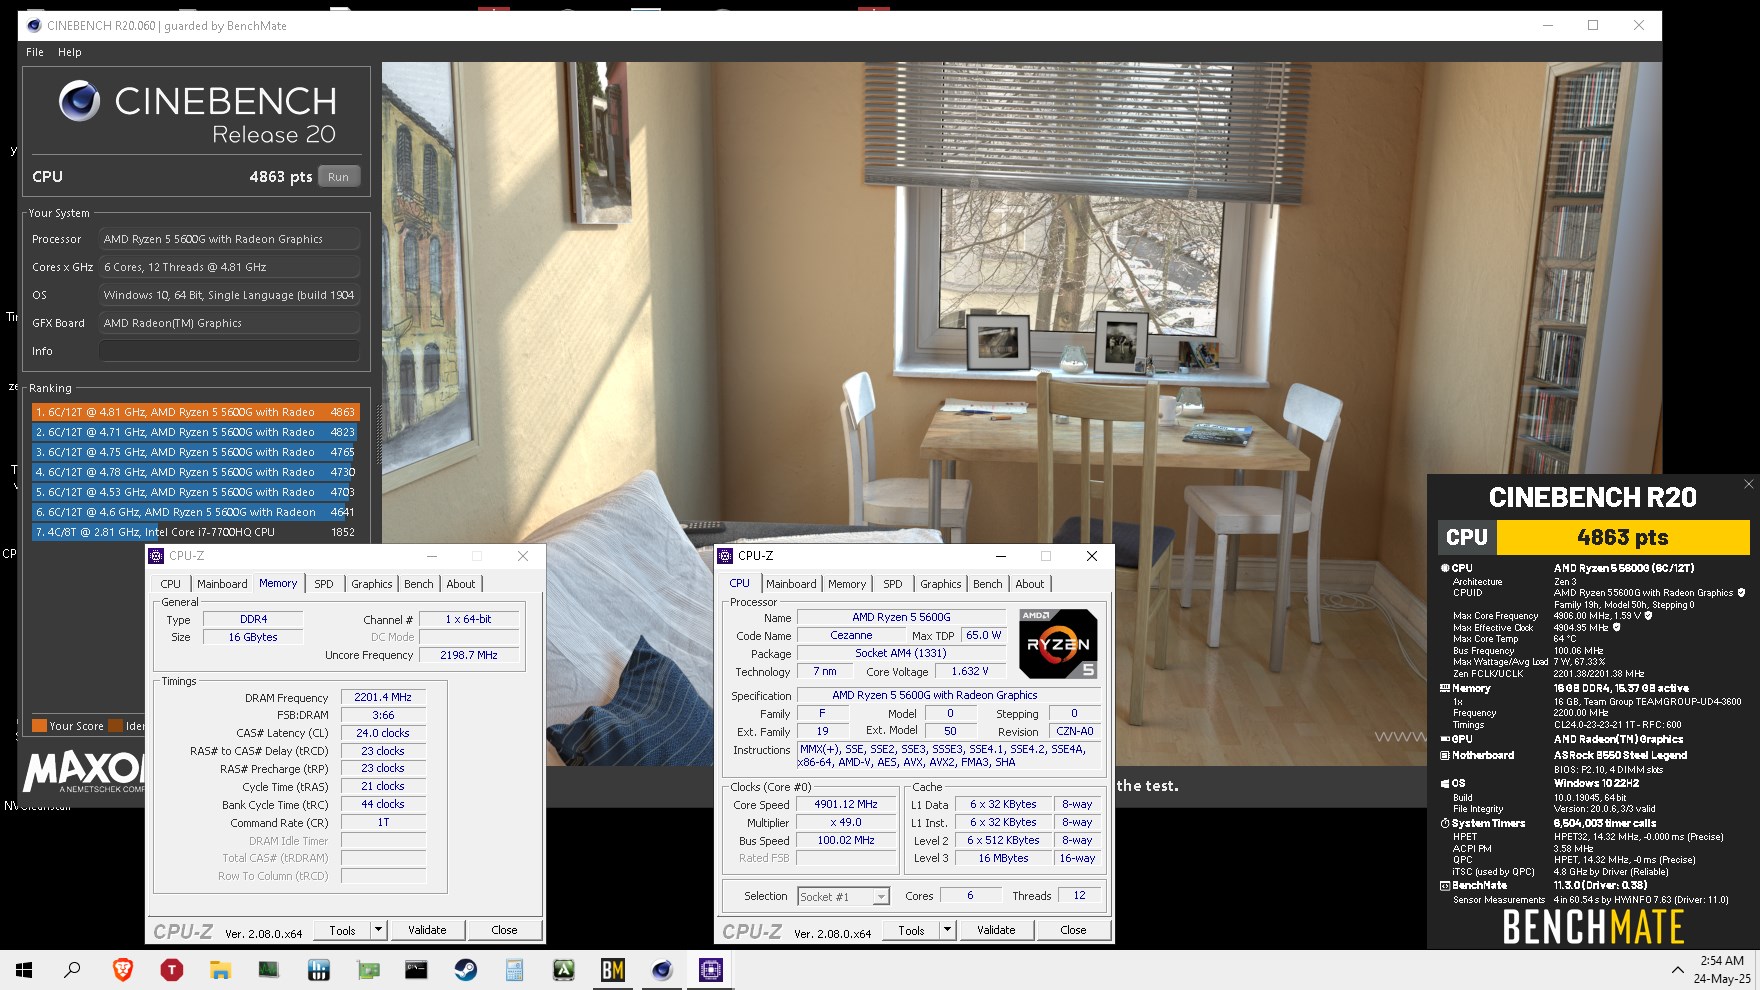The image size is (1760, 990).
Task: Click the CPU section icon in BenchMate panel
Action: pos(1444,568)
